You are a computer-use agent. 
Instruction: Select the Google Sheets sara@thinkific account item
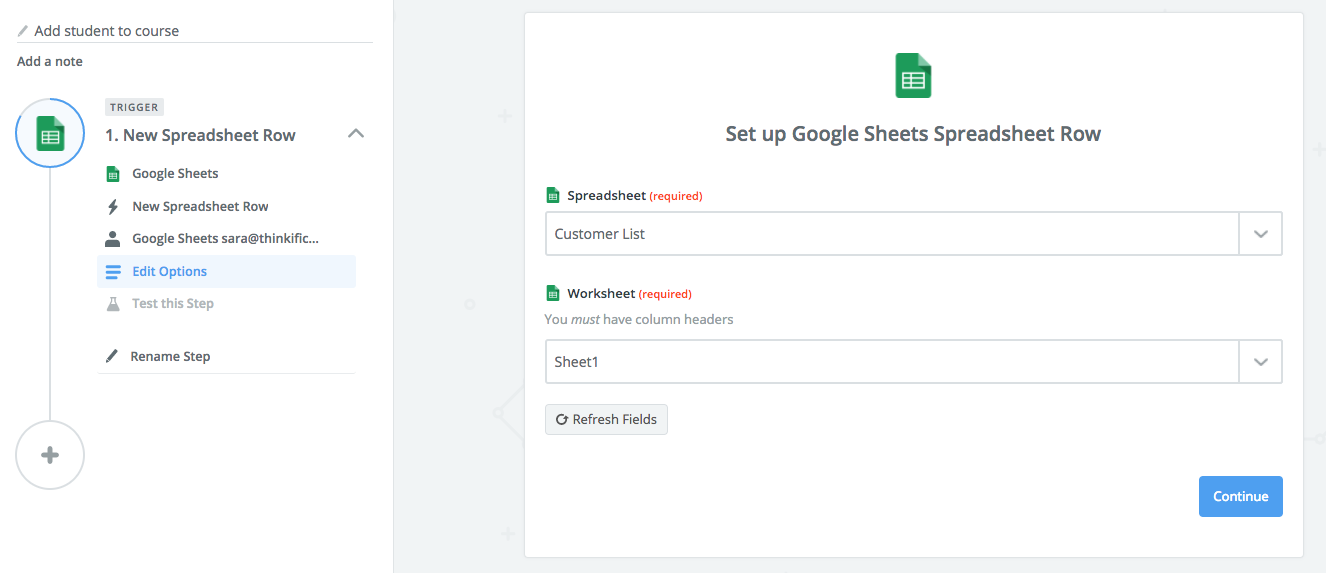[226, 239]
